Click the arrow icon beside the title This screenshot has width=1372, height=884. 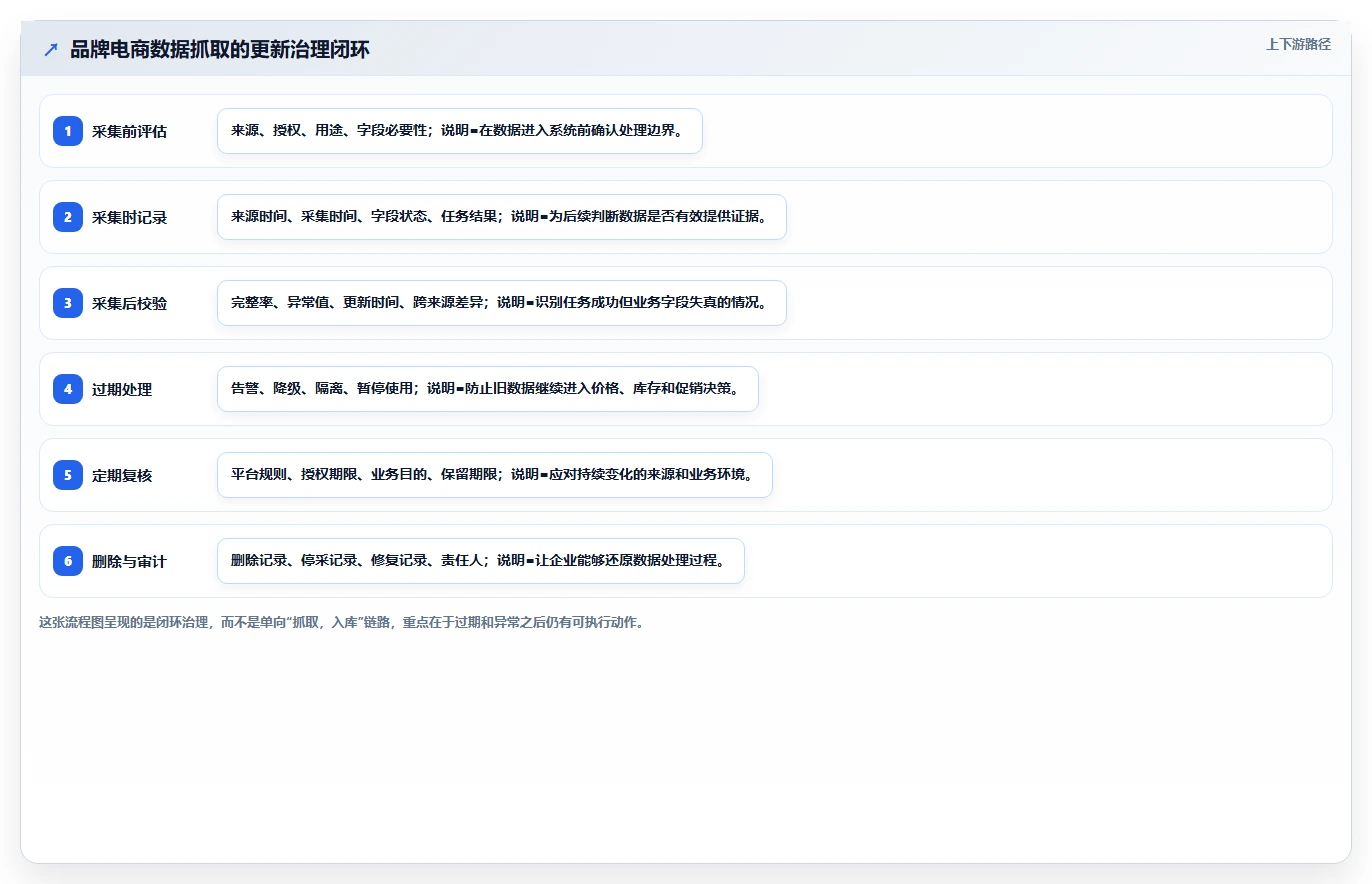point(51,50)
